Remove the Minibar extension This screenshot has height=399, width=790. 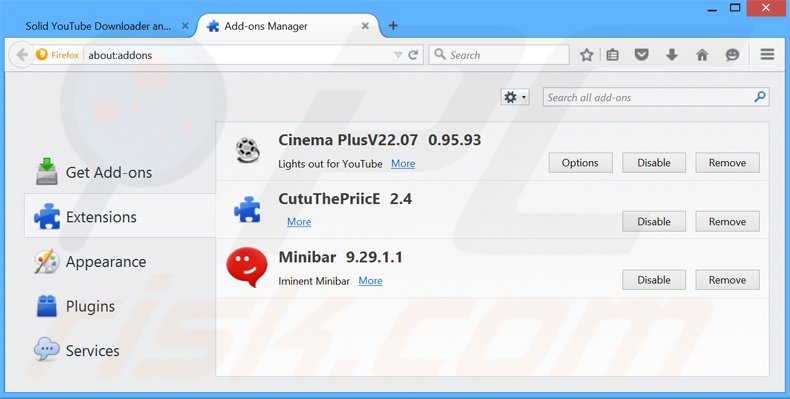pos(728,280)
